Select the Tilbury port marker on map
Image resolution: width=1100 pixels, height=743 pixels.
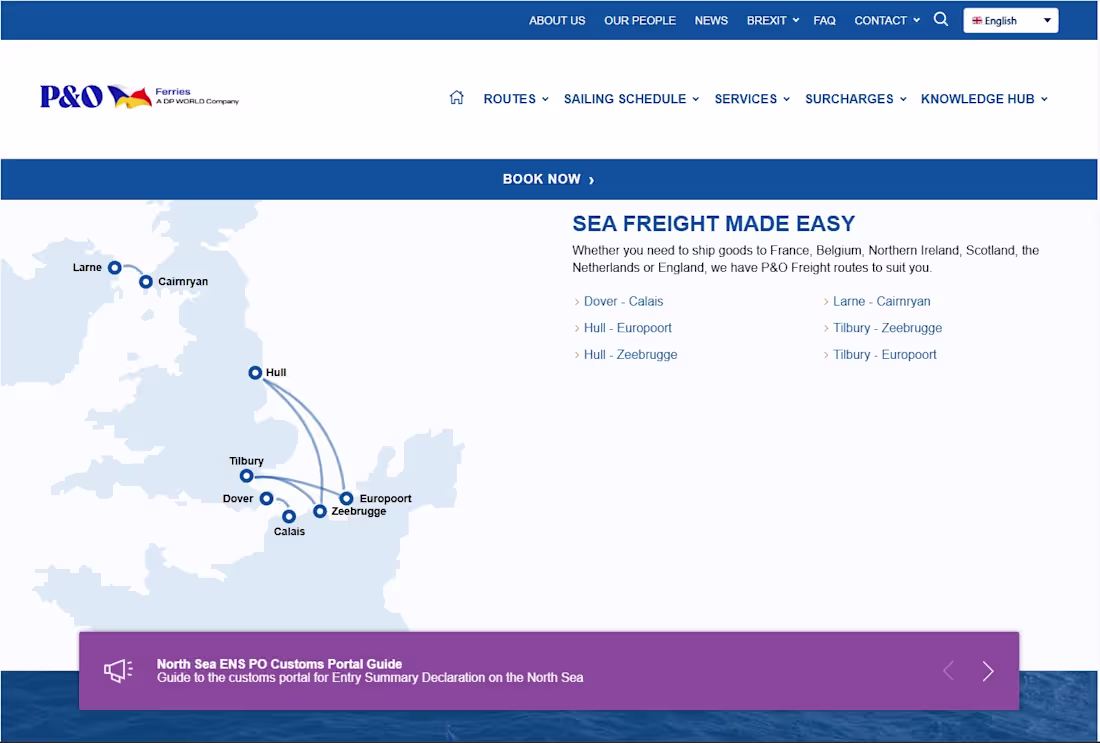click(246, 476)
